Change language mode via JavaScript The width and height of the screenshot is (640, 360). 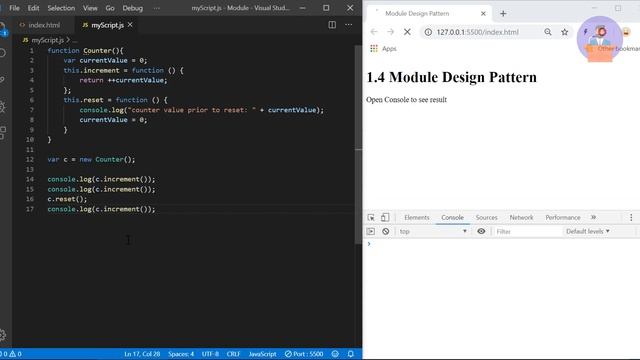point(262,354)
